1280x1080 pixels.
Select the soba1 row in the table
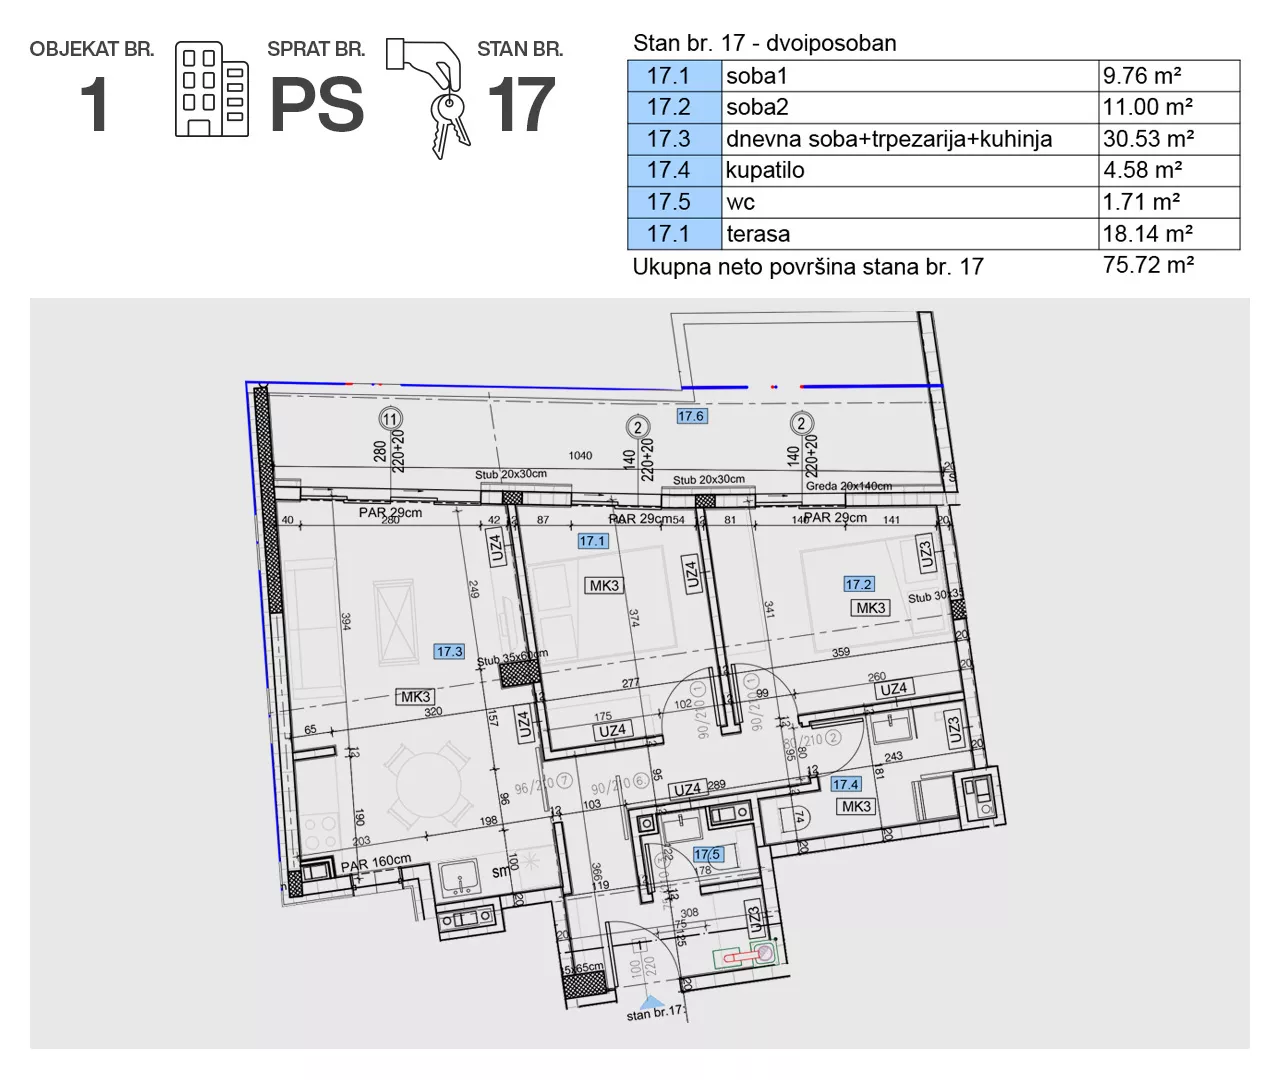click(932, 75)
